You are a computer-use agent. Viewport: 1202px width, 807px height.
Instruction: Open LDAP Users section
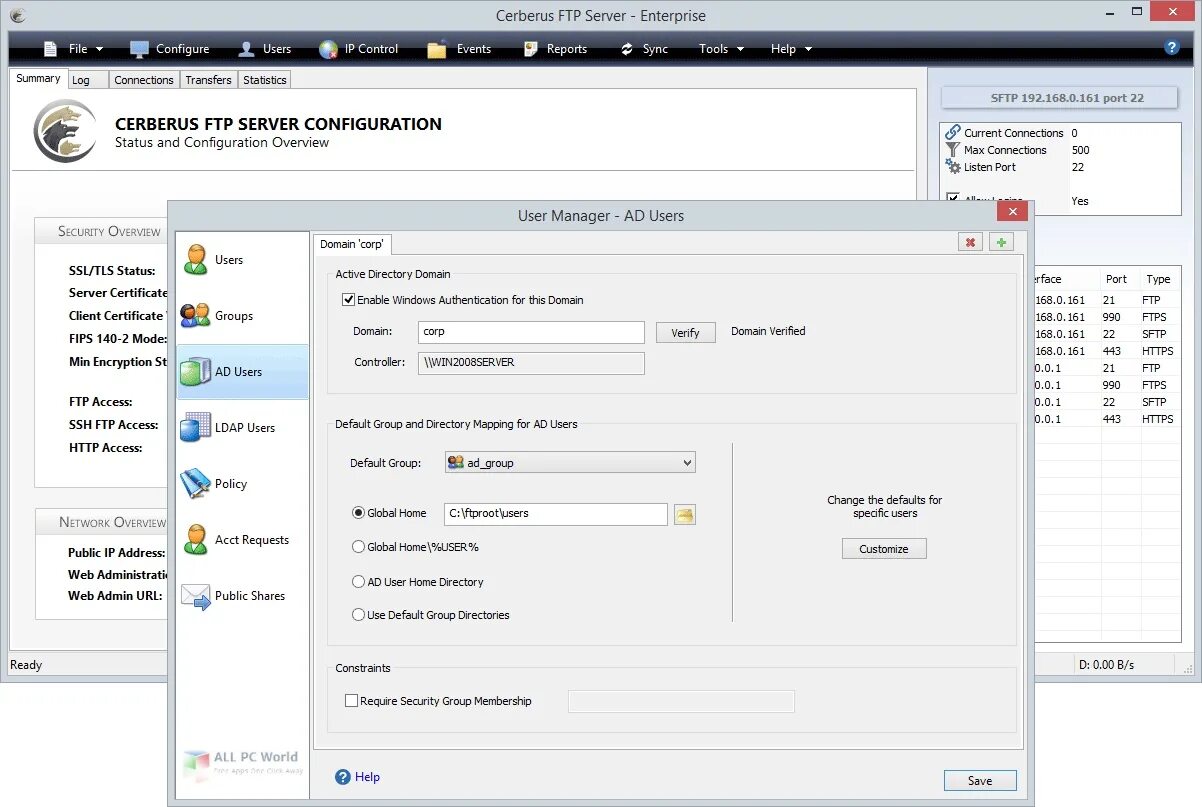pos(242,428)
